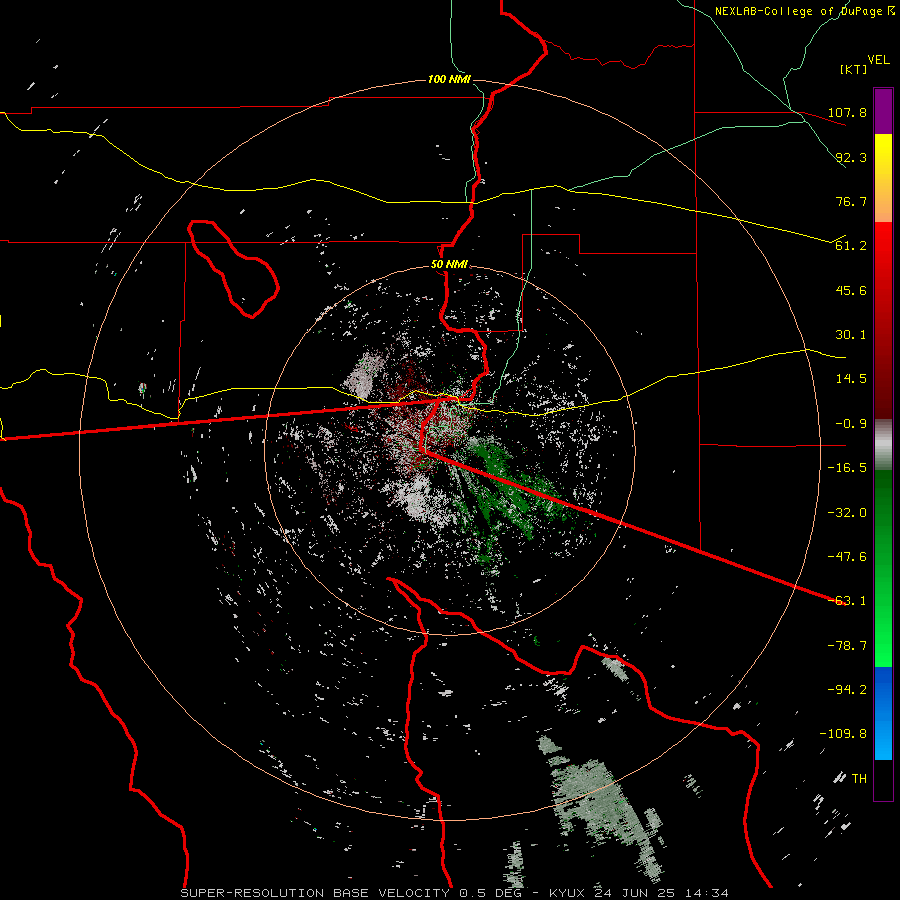Click the -109.8 velocity scale value
Image resolution: width=900 pixels, height=900 pixels.
[844, 734]
